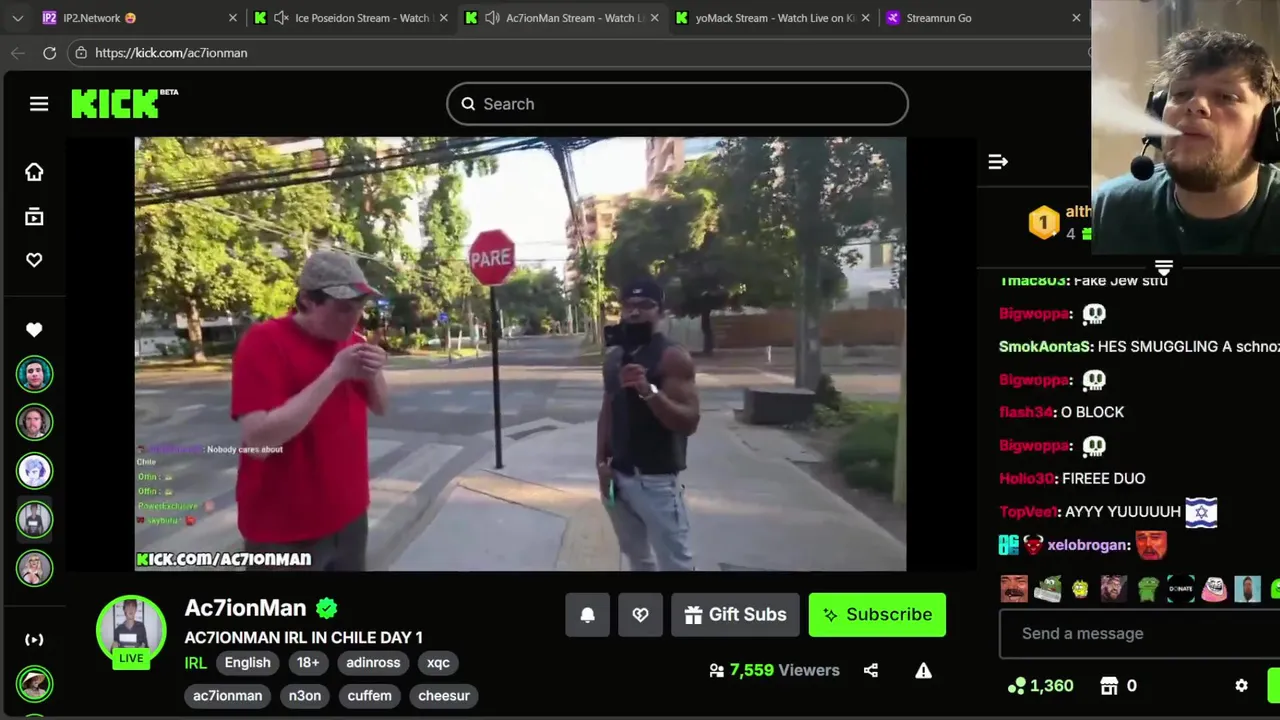The height and width of the screenshot is (720, 1280).
Task: Toggle notification bell for Ac7ionMan
Action: pos(588,615)
